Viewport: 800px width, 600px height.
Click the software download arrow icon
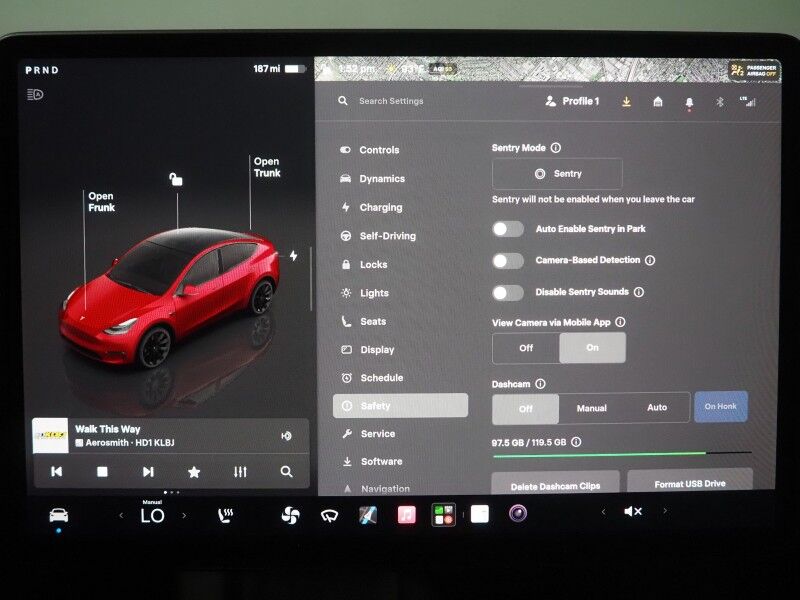[626, 102]
